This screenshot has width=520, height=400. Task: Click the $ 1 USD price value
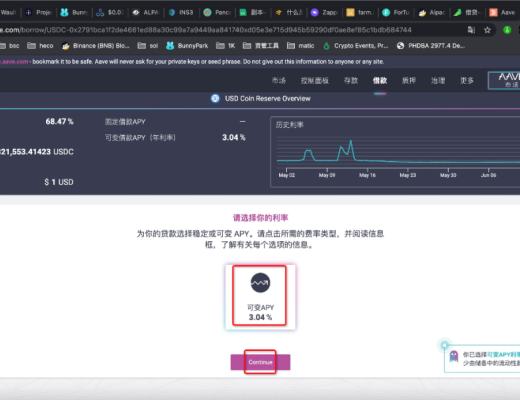pyautogui.click(x=59, y=182)
